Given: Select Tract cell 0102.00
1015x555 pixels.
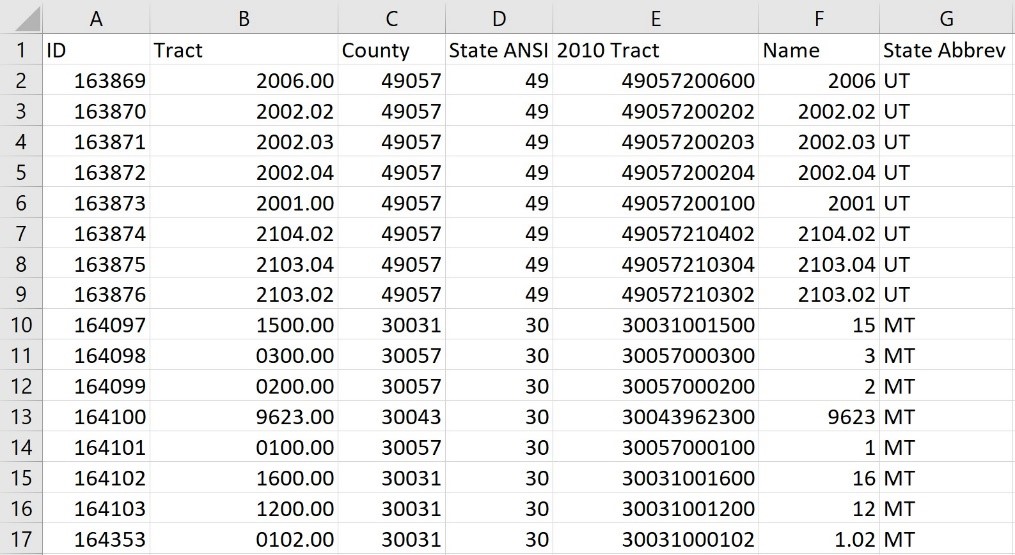Looking at the screenshot, I should [x=243, y=539].
